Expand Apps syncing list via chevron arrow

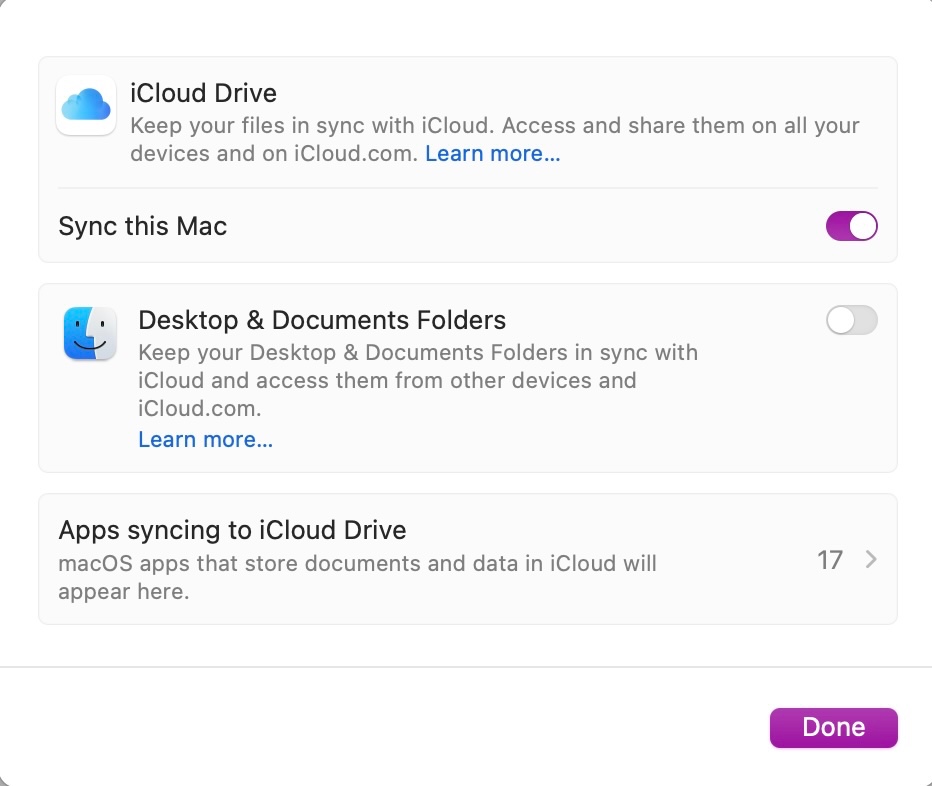click(871, 560)
